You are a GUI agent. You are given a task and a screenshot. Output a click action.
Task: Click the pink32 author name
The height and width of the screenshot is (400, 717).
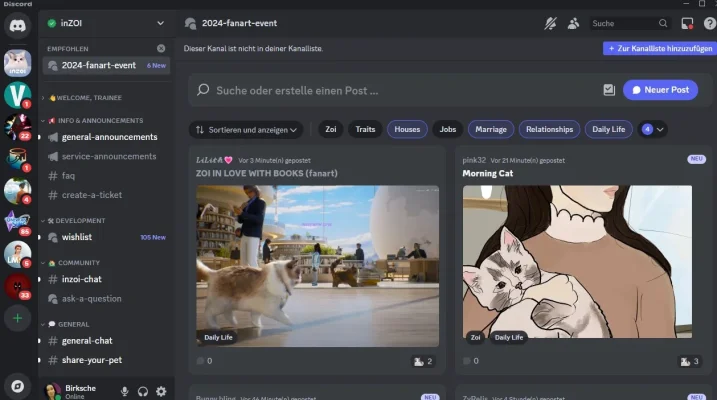474,160
